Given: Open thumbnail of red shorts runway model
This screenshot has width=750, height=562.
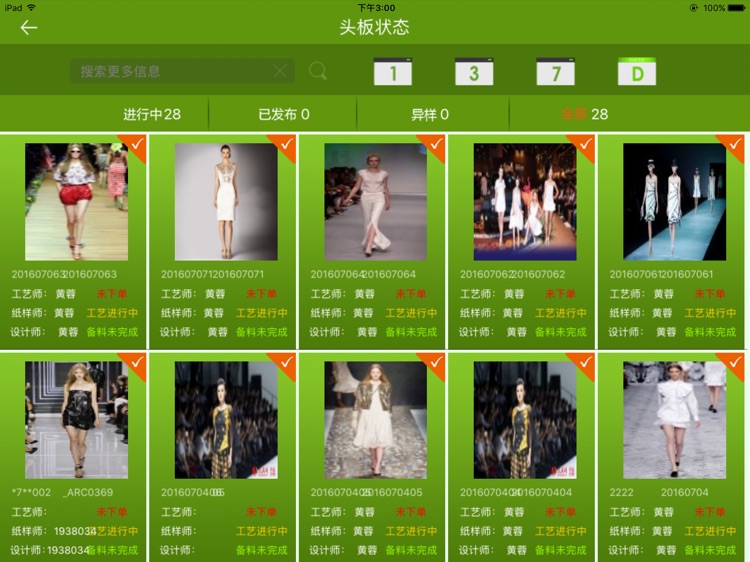Looking at the screenshot, I should click(x=77, y=202).
